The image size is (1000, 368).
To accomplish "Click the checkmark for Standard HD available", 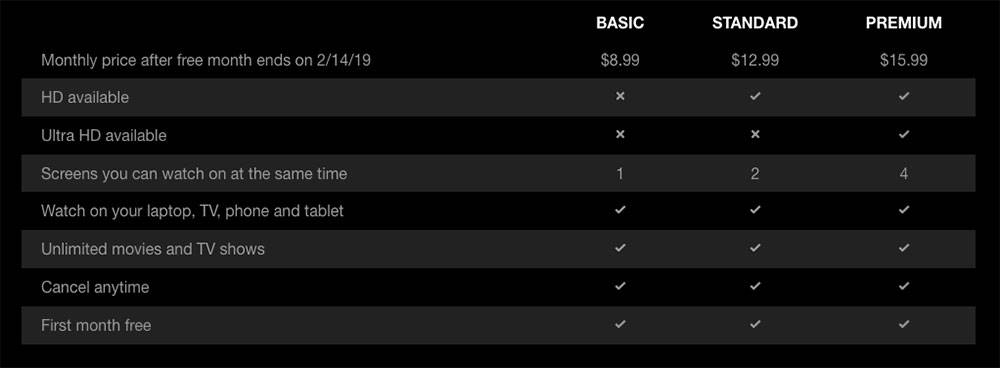I will 755,97.
